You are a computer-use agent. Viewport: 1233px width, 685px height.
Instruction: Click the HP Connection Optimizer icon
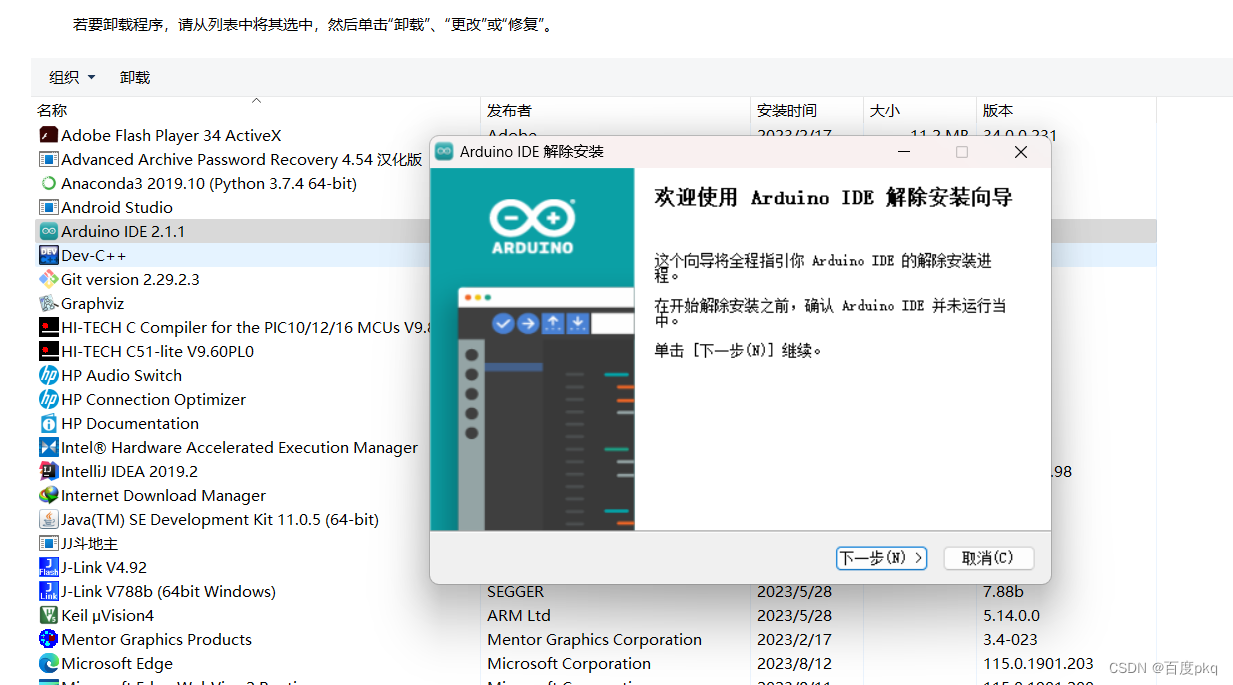click(48, 399)
